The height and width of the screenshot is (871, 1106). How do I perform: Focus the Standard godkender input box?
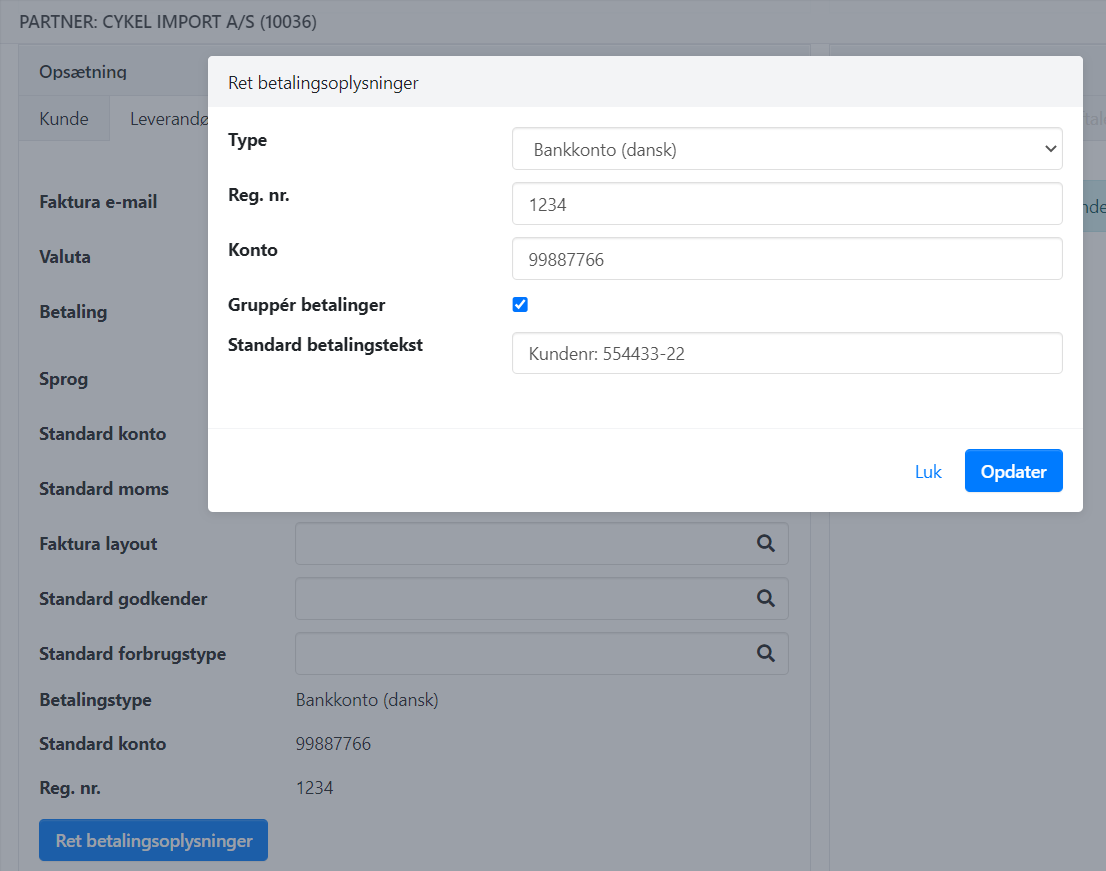click(x=520, y=598)
